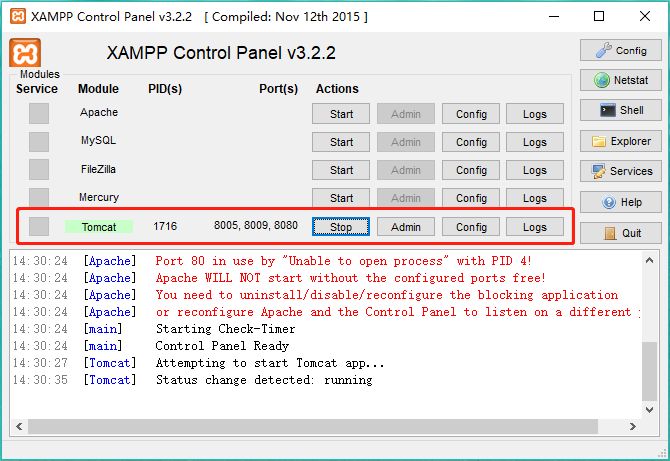View MySQL Logs
Screen dimensions: 670x461
point(535,142)
